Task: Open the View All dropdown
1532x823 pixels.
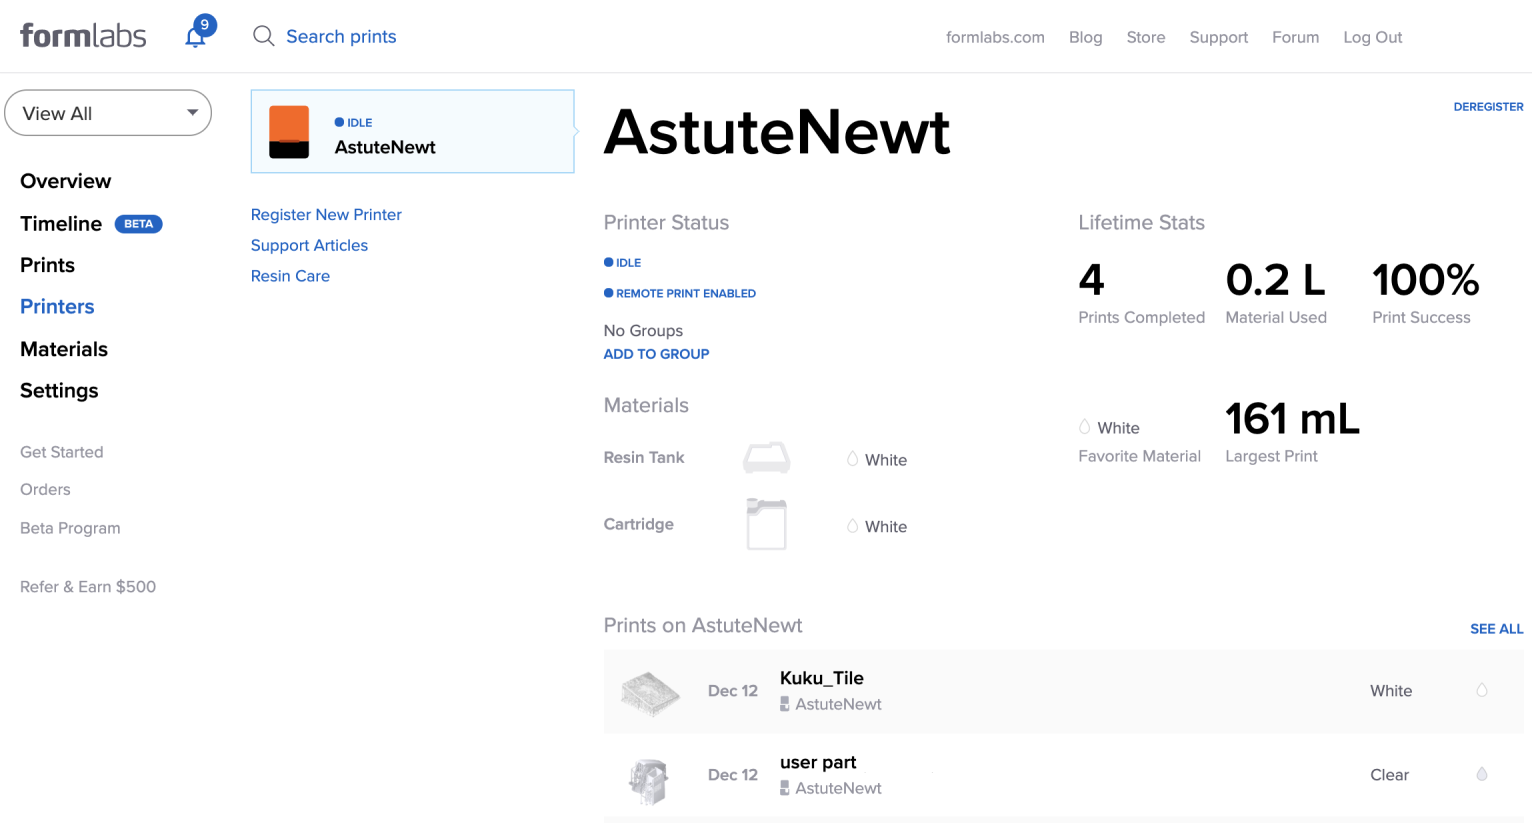Action: click(x=108, y=113)
